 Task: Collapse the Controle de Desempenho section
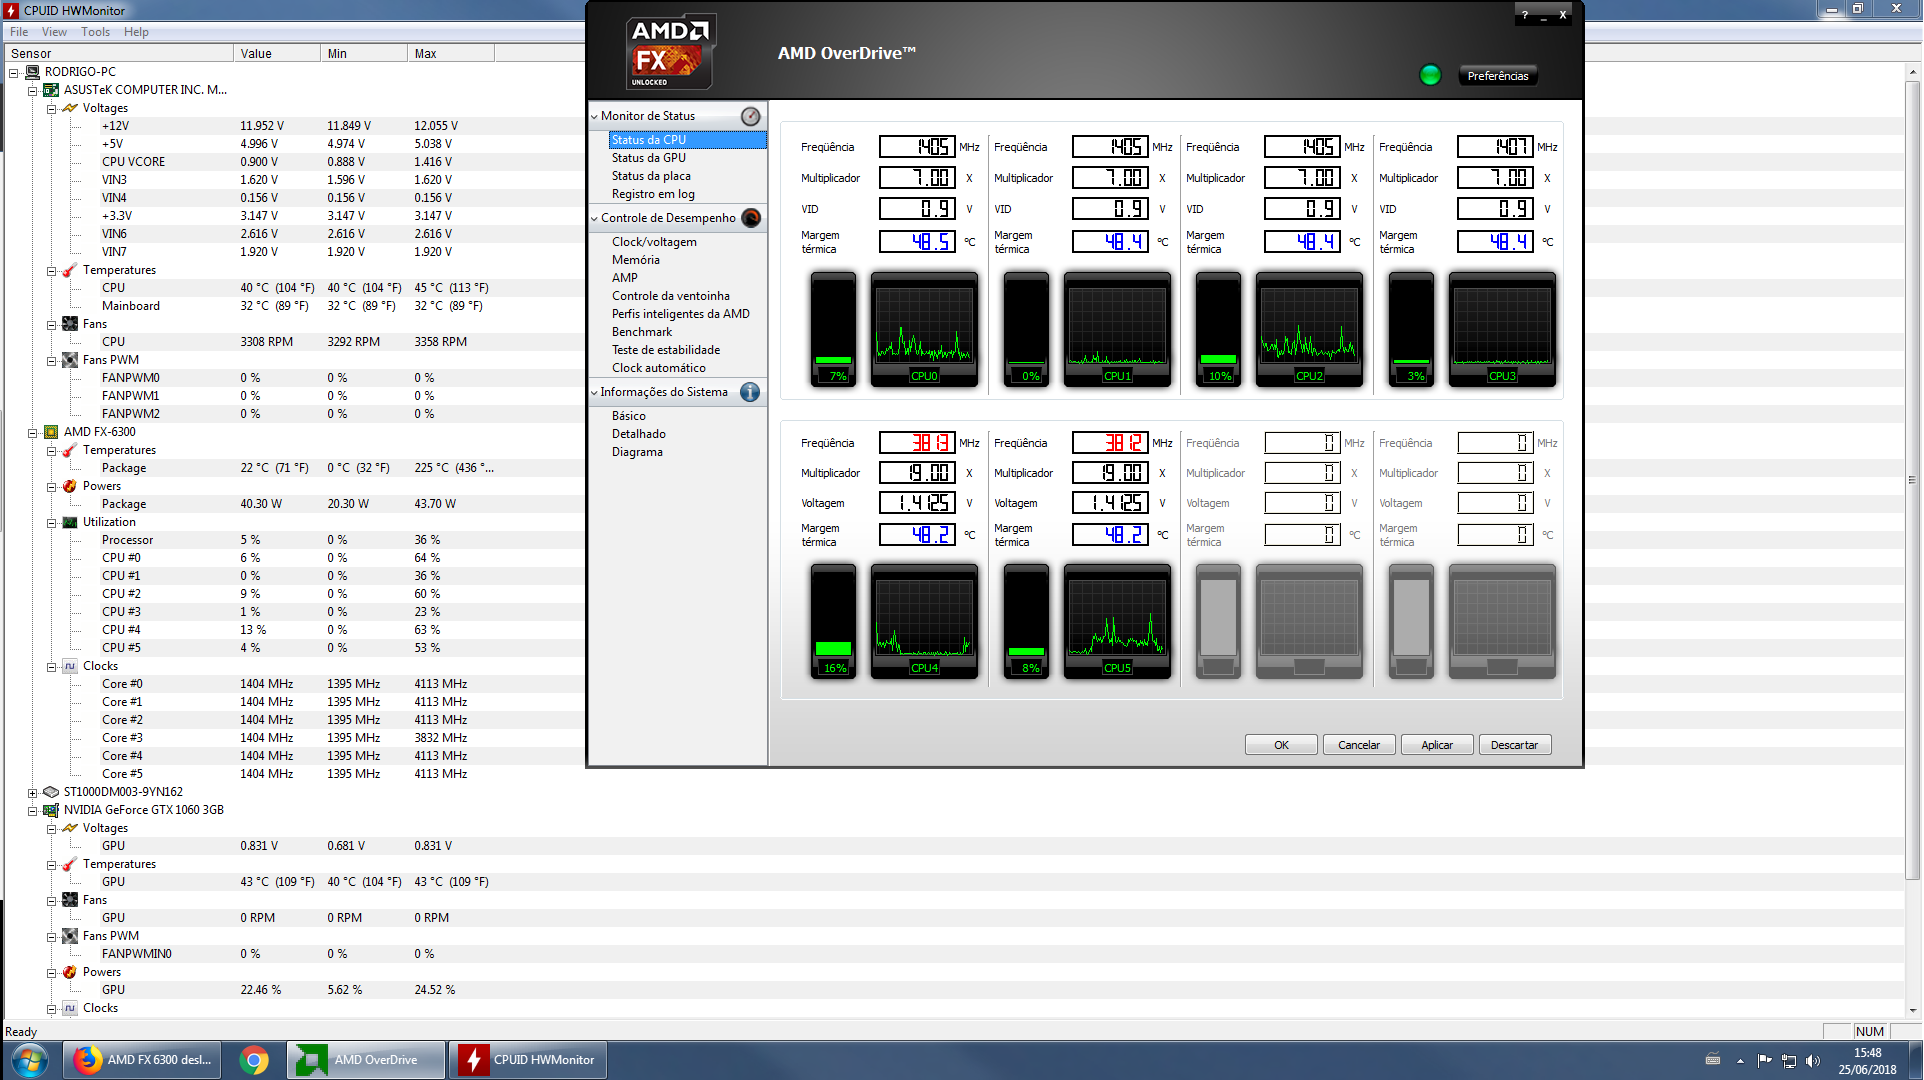(594, 218)
